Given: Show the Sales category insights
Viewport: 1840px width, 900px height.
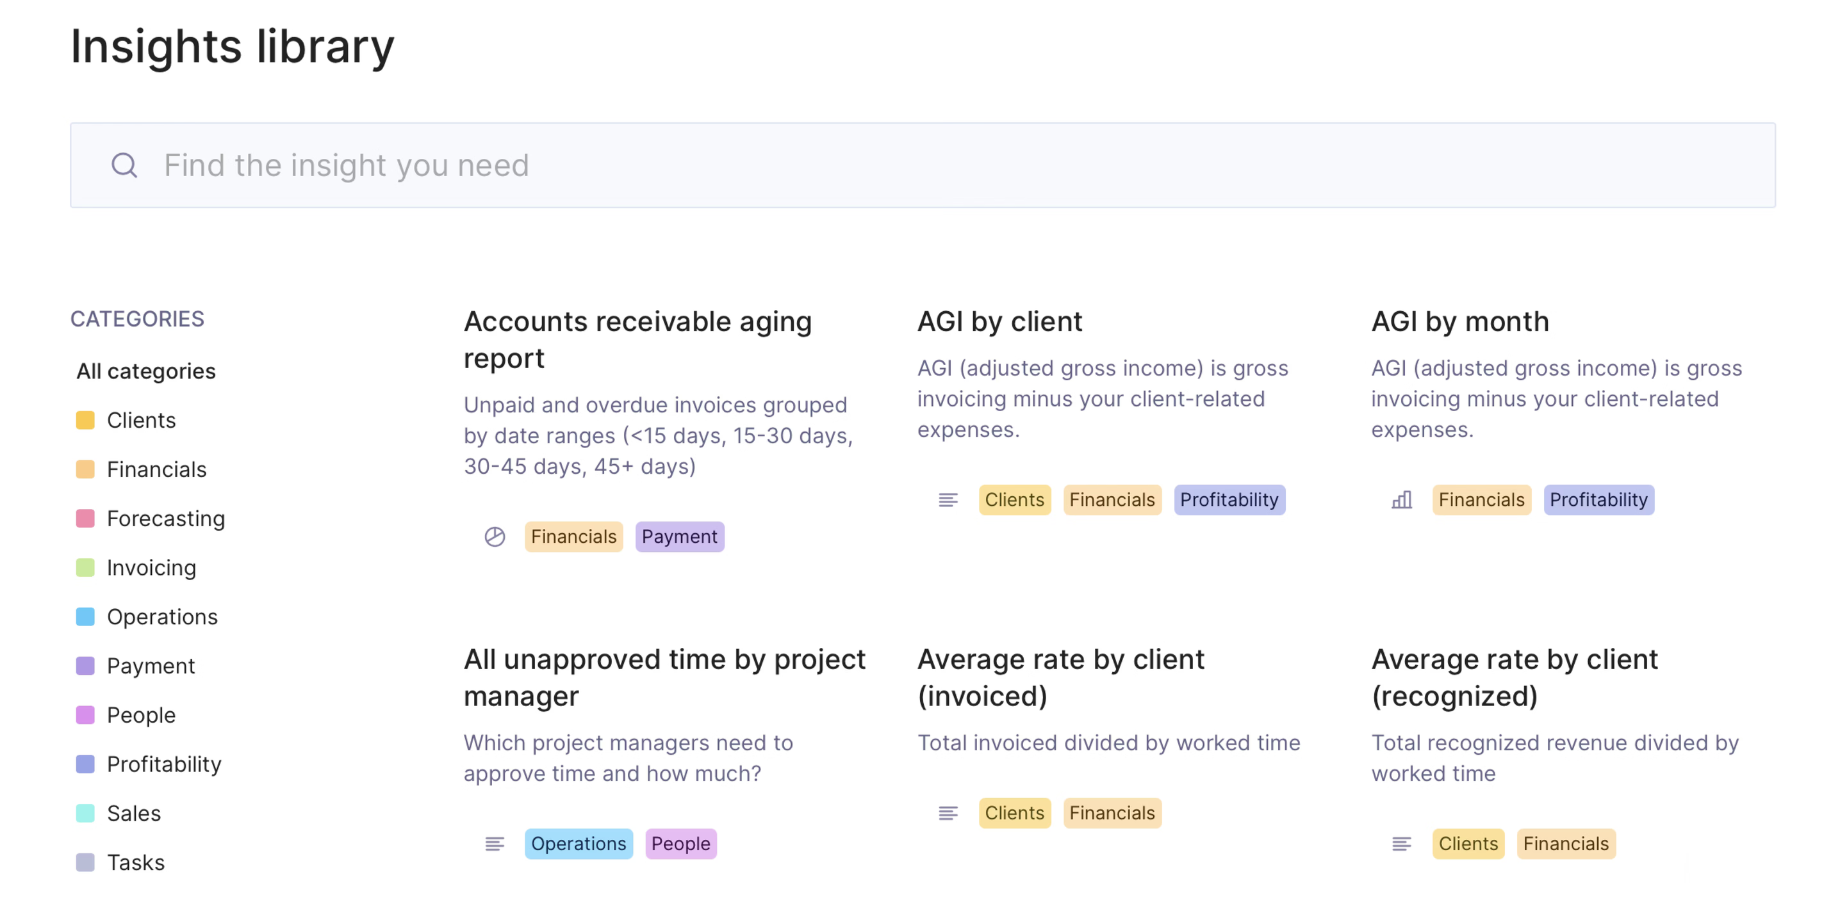Looking at the screenshot, I should pos(133,813).
